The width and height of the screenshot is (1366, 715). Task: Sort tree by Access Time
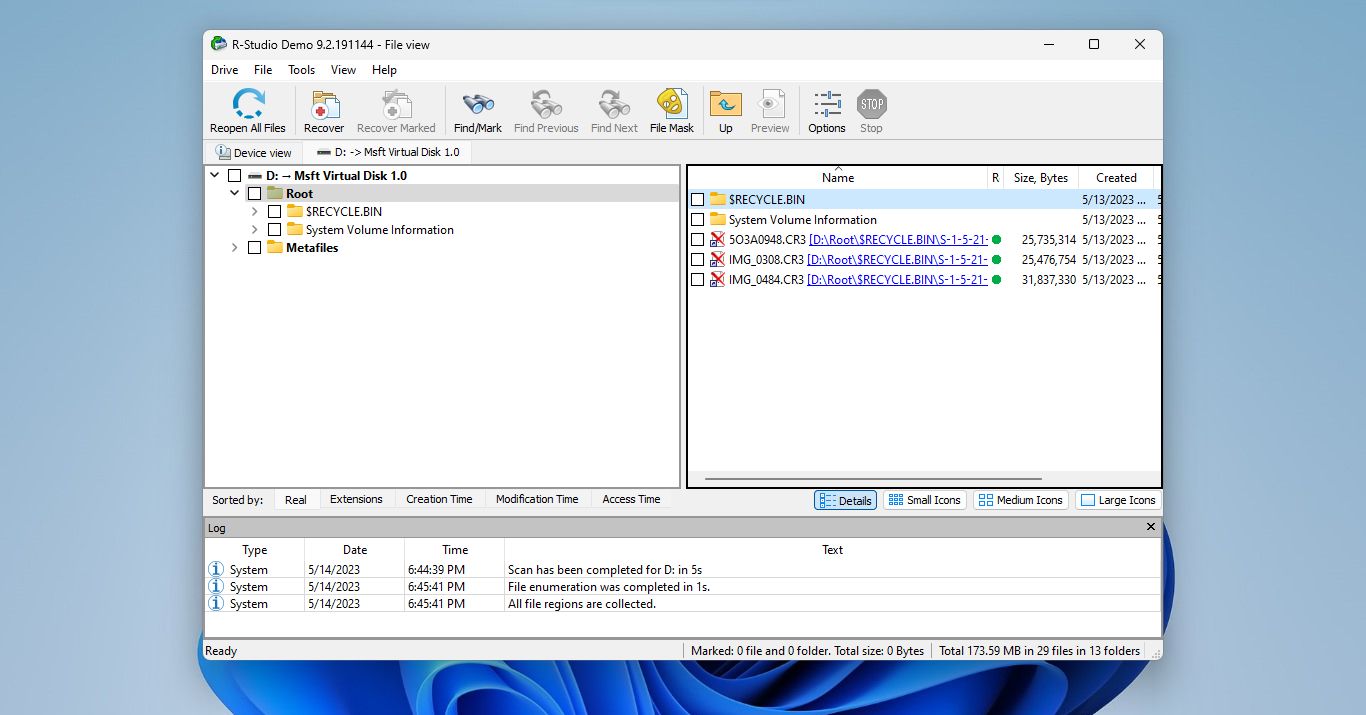631,499
